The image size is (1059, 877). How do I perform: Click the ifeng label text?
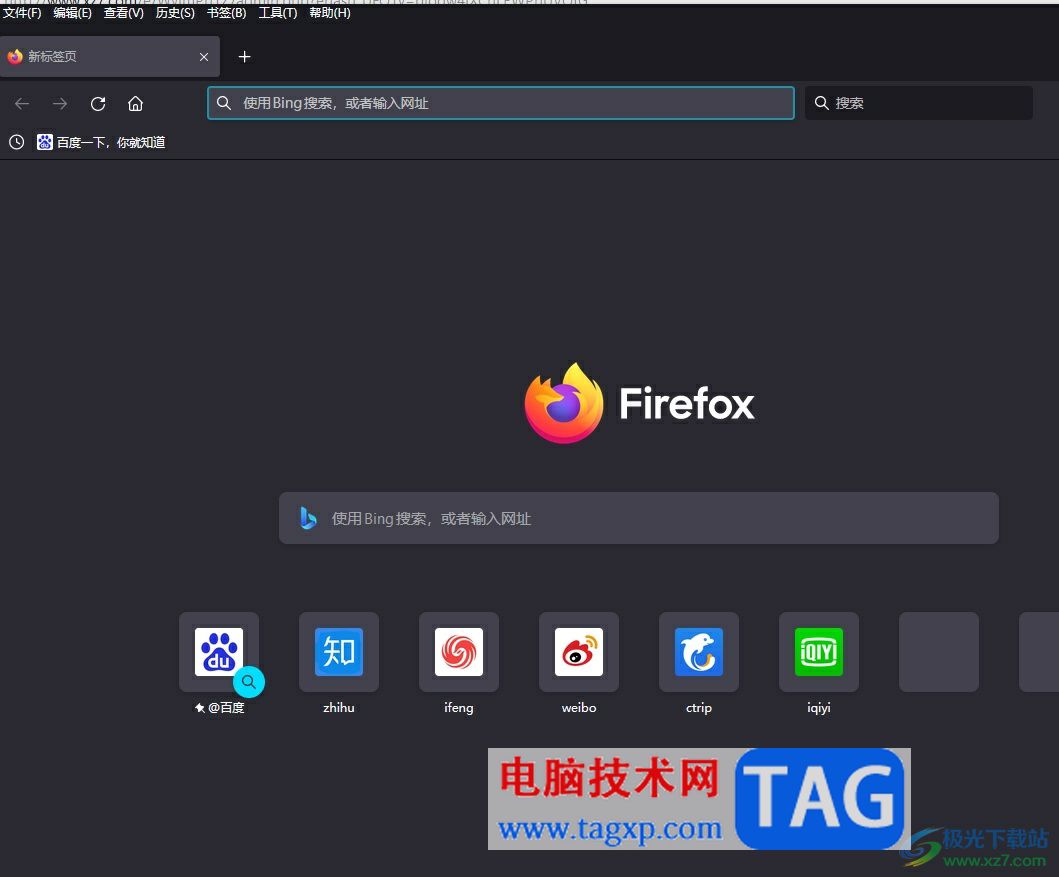point(459,708)
